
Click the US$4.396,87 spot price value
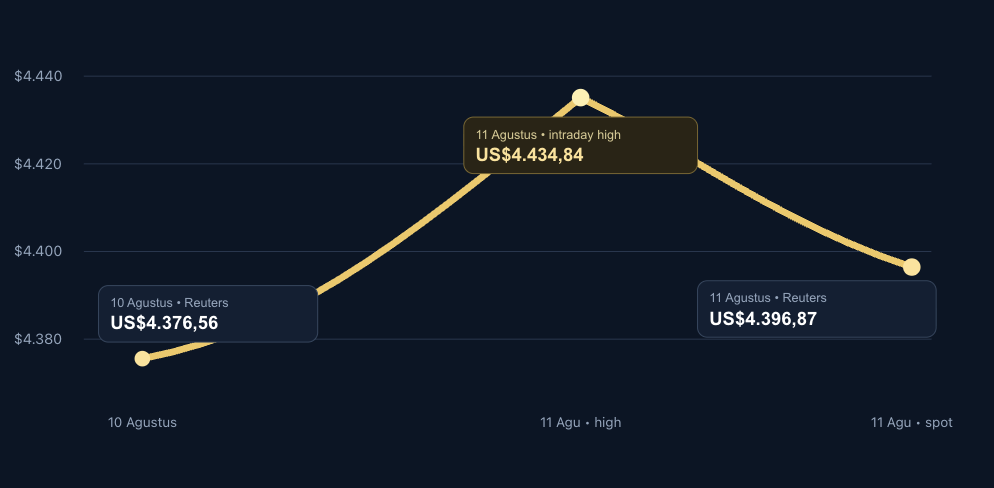click(x=763, y=319)
